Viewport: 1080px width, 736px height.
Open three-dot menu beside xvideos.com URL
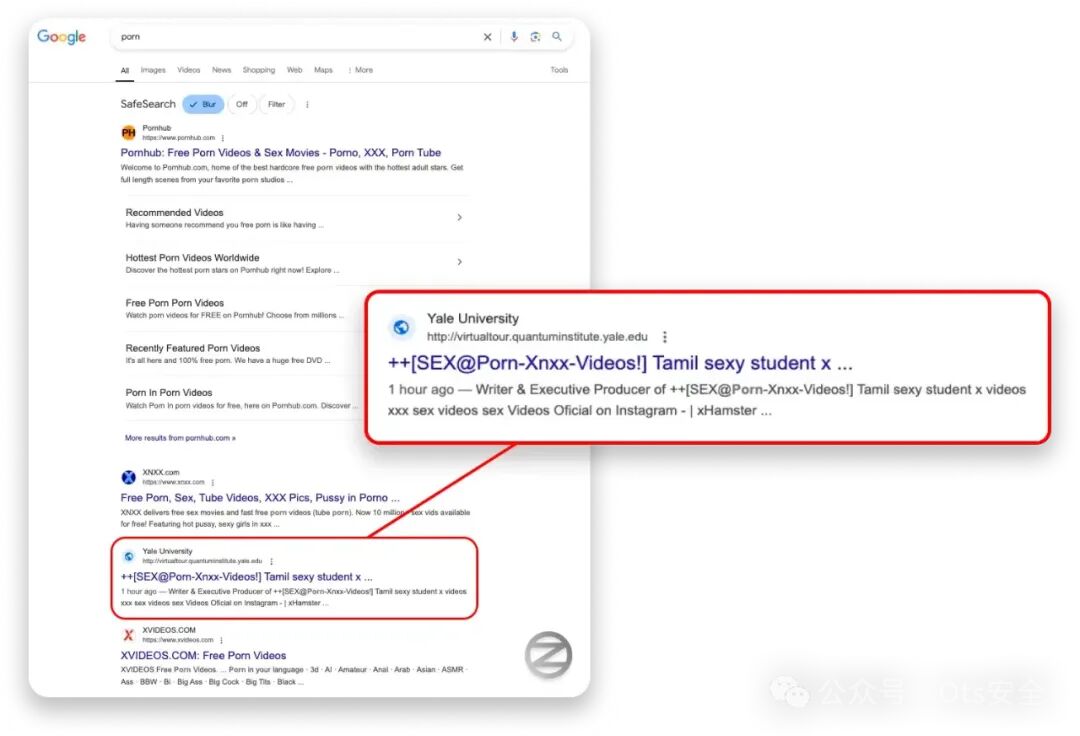(221, 640)
